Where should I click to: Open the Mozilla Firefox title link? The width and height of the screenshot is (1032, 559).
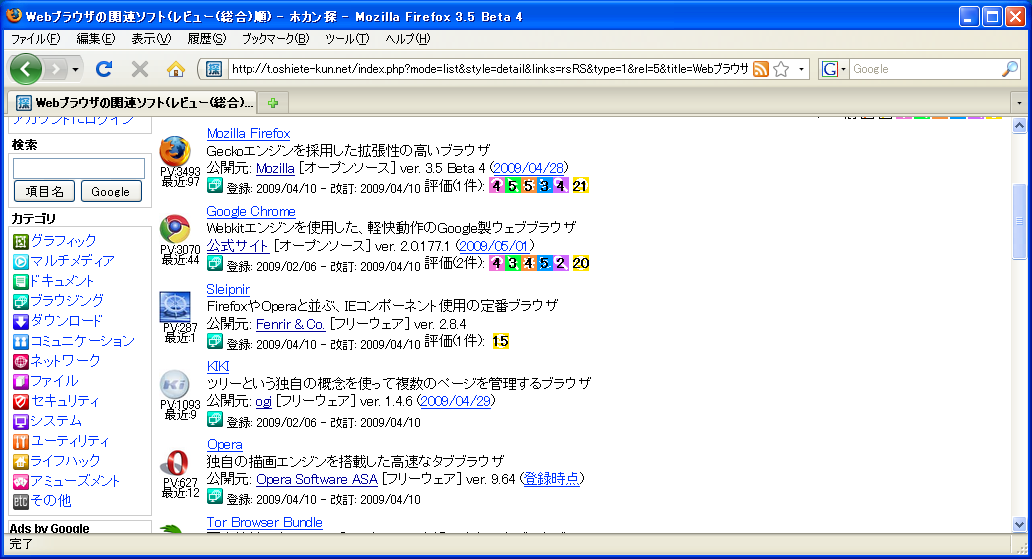click(x=248, y=134)
